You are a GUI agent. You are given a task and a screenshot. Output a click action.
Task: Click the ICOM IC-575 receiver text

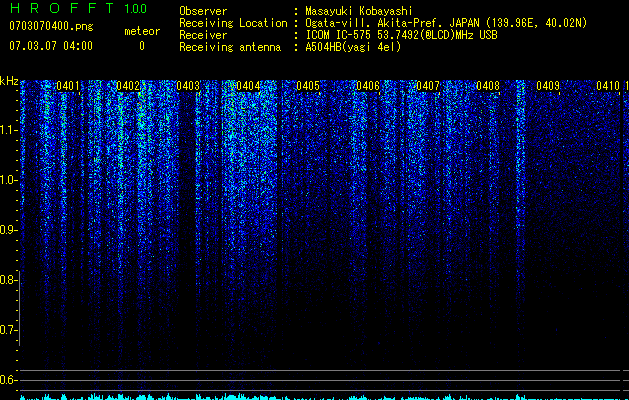(x=401, y=35)
